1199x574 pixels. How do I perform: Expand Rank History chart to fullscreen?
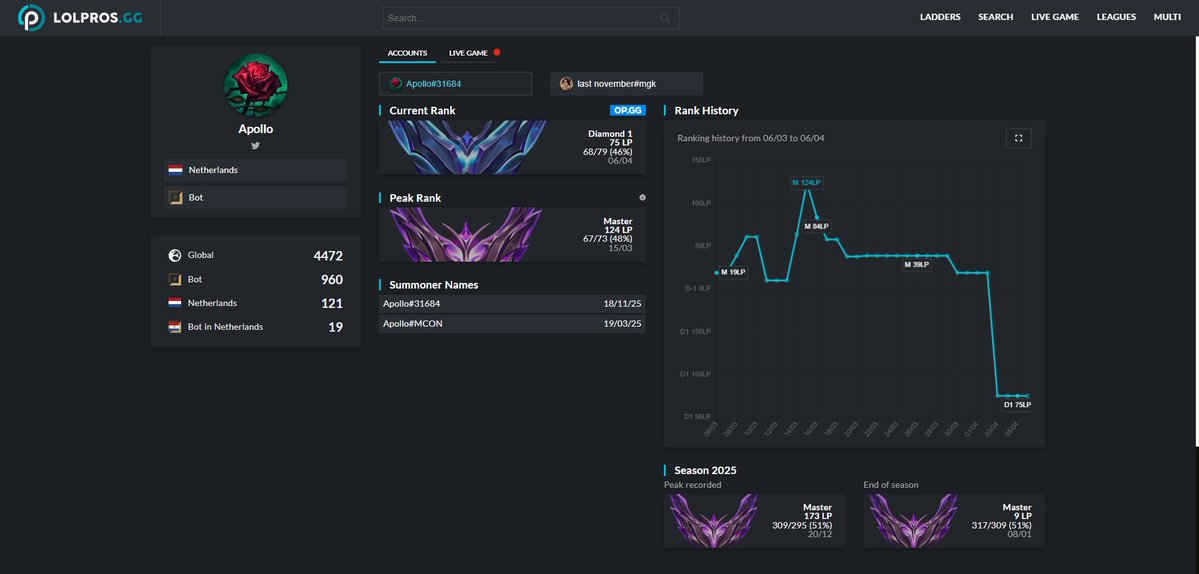click(1019, 138)
